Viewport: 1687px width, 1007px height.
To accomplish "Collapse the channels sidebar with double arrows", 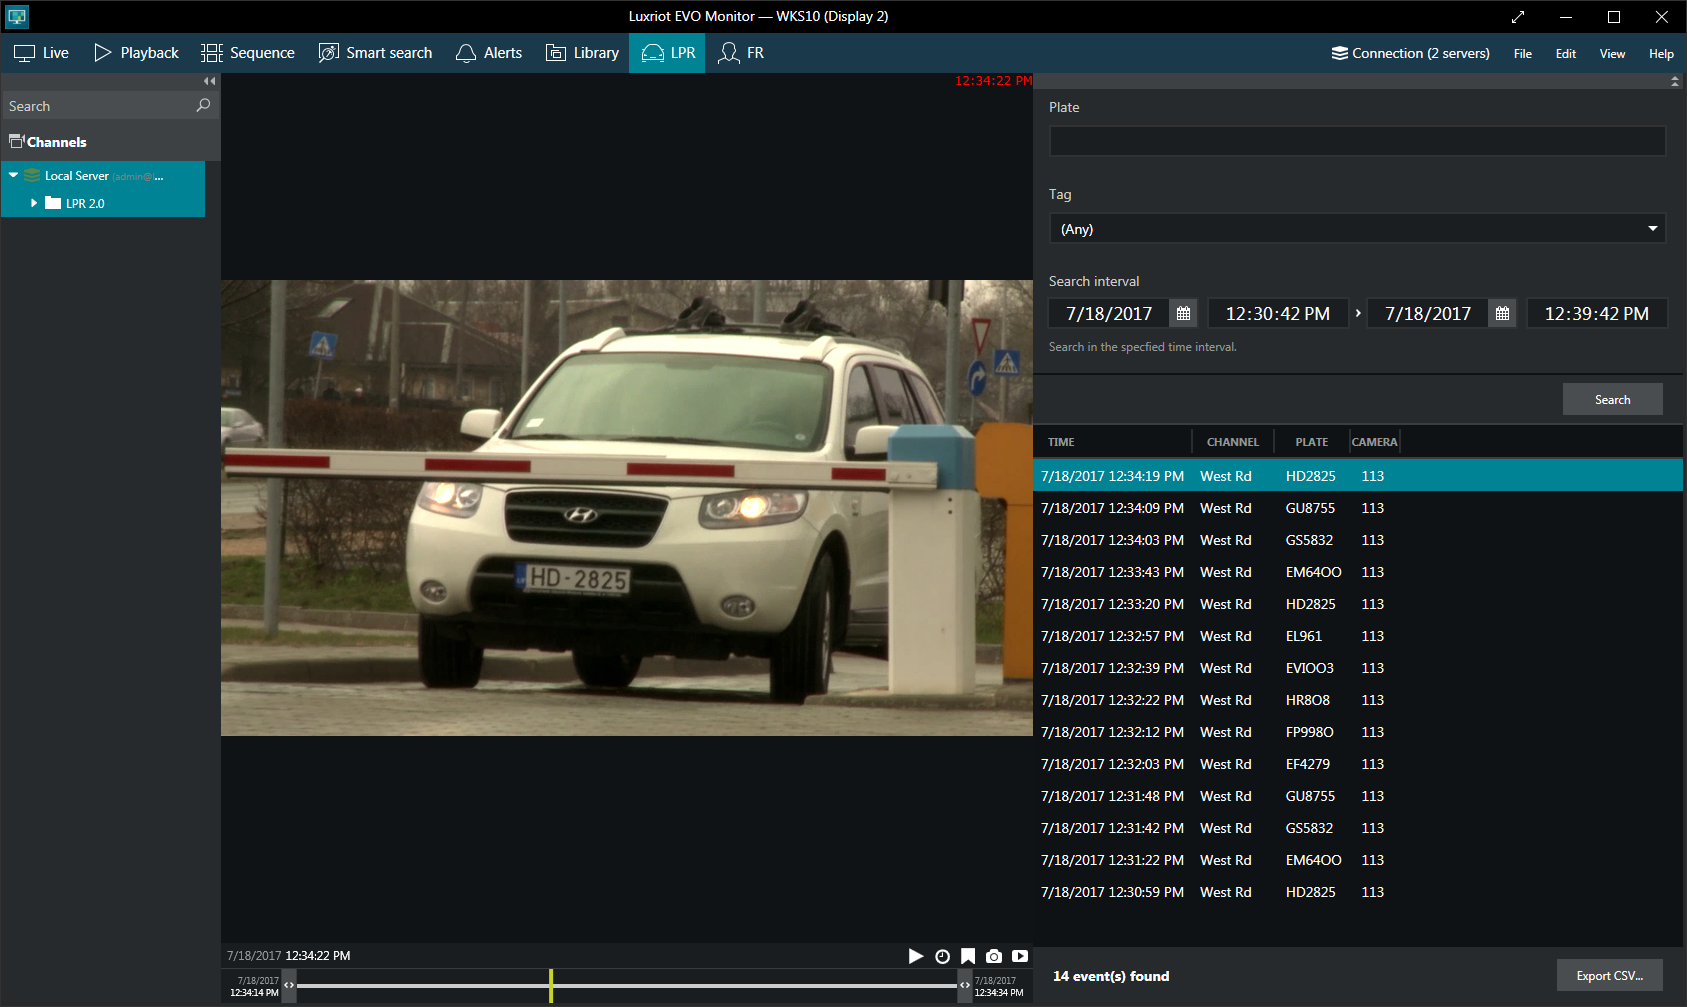I will point(209,81).
